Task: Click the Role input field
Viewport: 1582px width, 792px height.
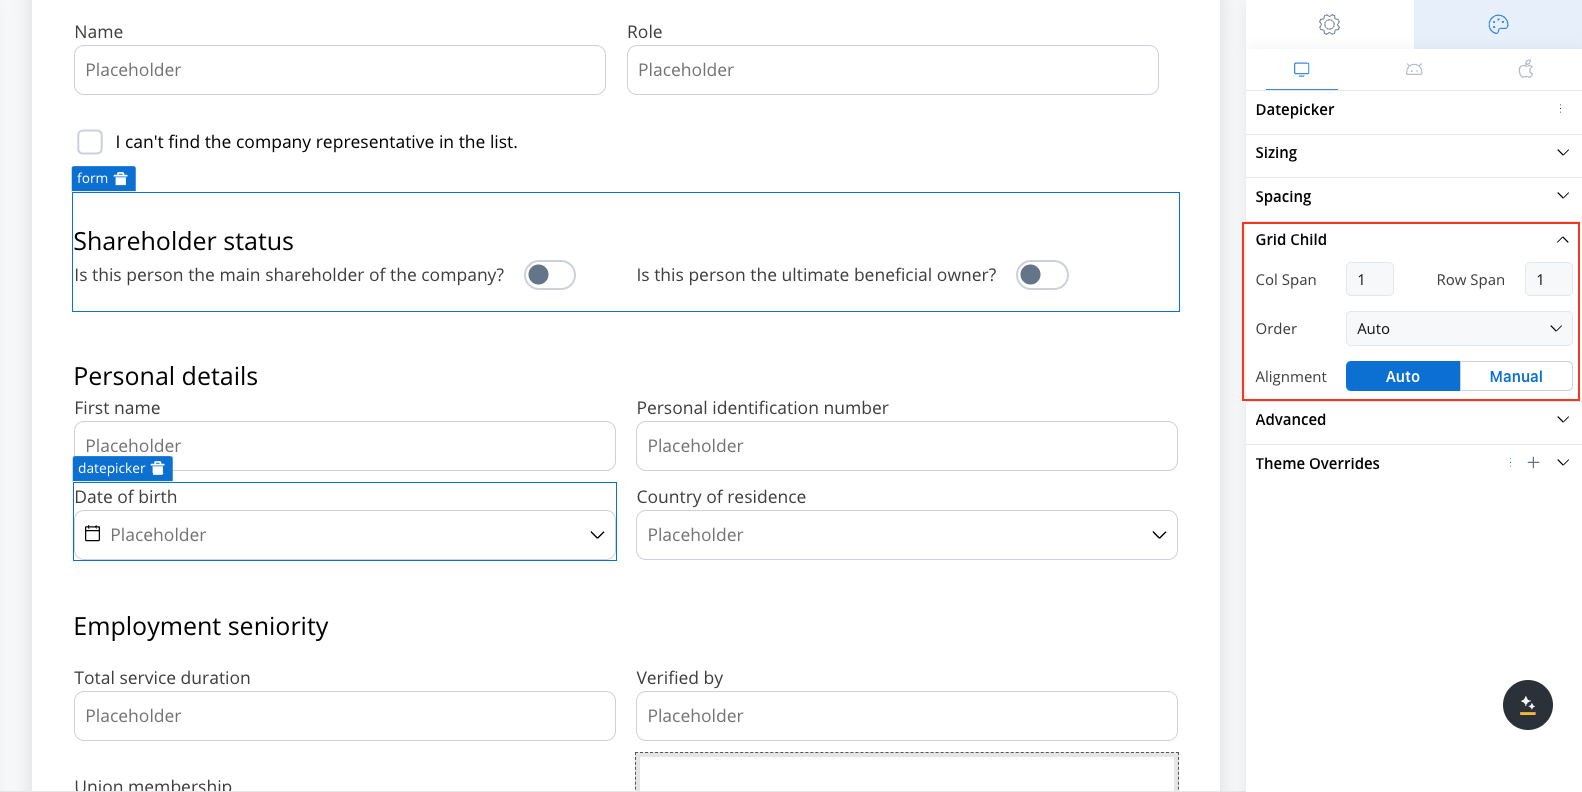Action: coord(893,70)
